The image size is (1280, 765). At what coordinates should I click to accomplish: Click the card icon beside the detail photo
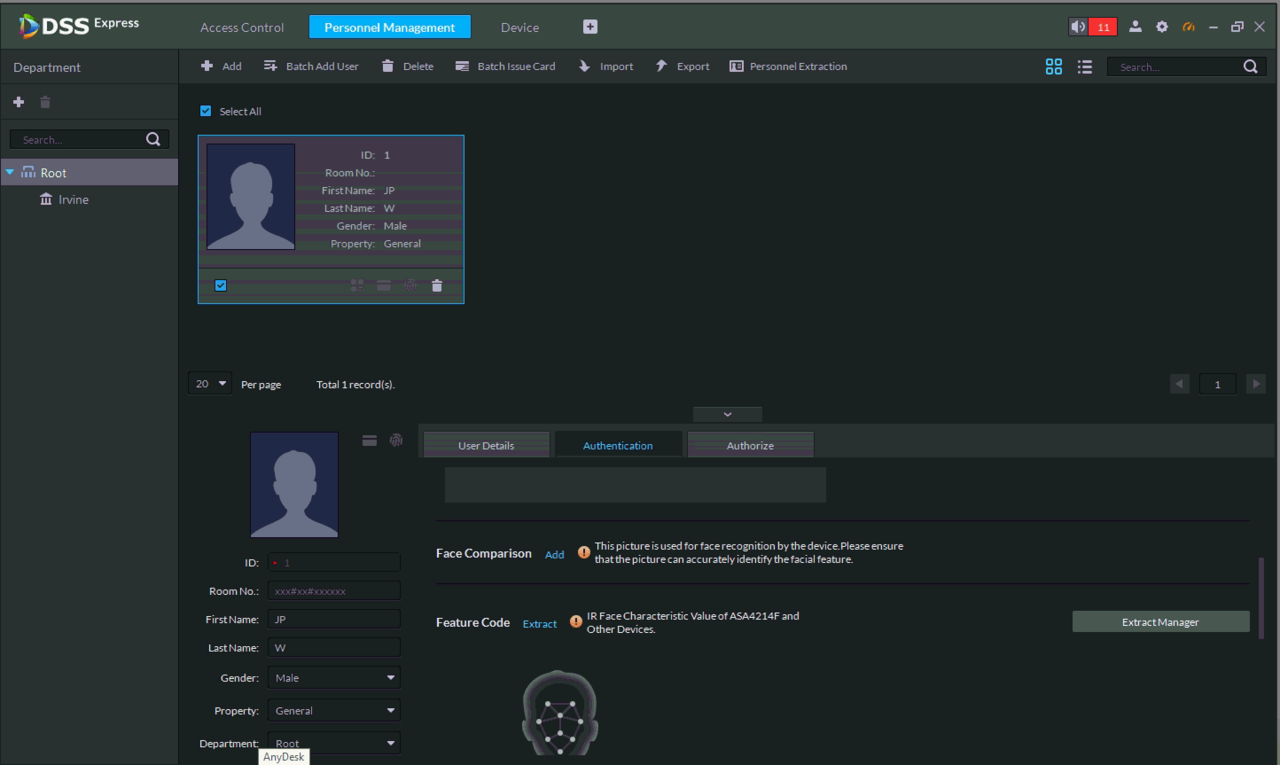pos(370,440)
